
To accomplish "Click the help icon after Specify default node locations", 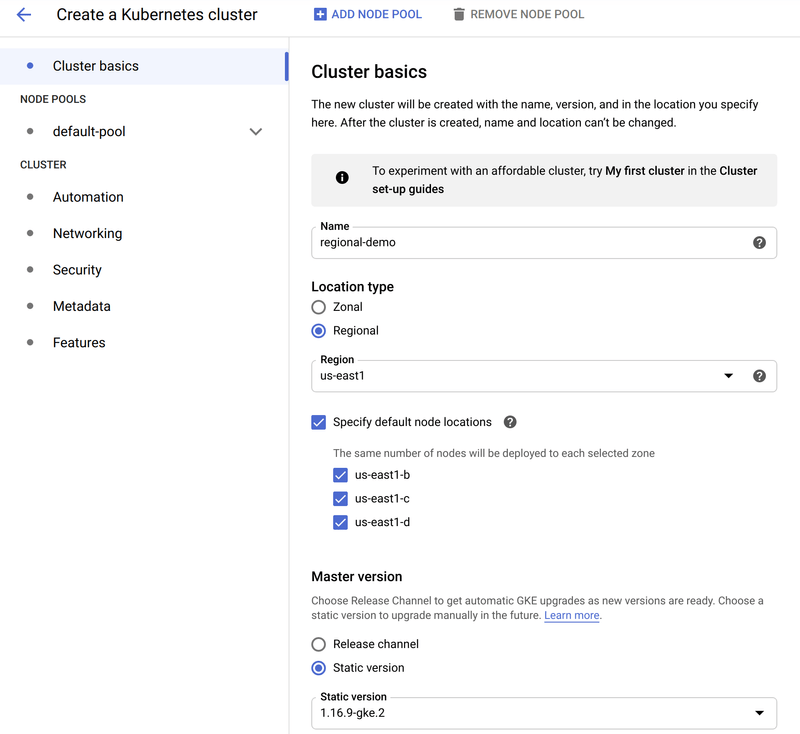I will coord(510,422).
